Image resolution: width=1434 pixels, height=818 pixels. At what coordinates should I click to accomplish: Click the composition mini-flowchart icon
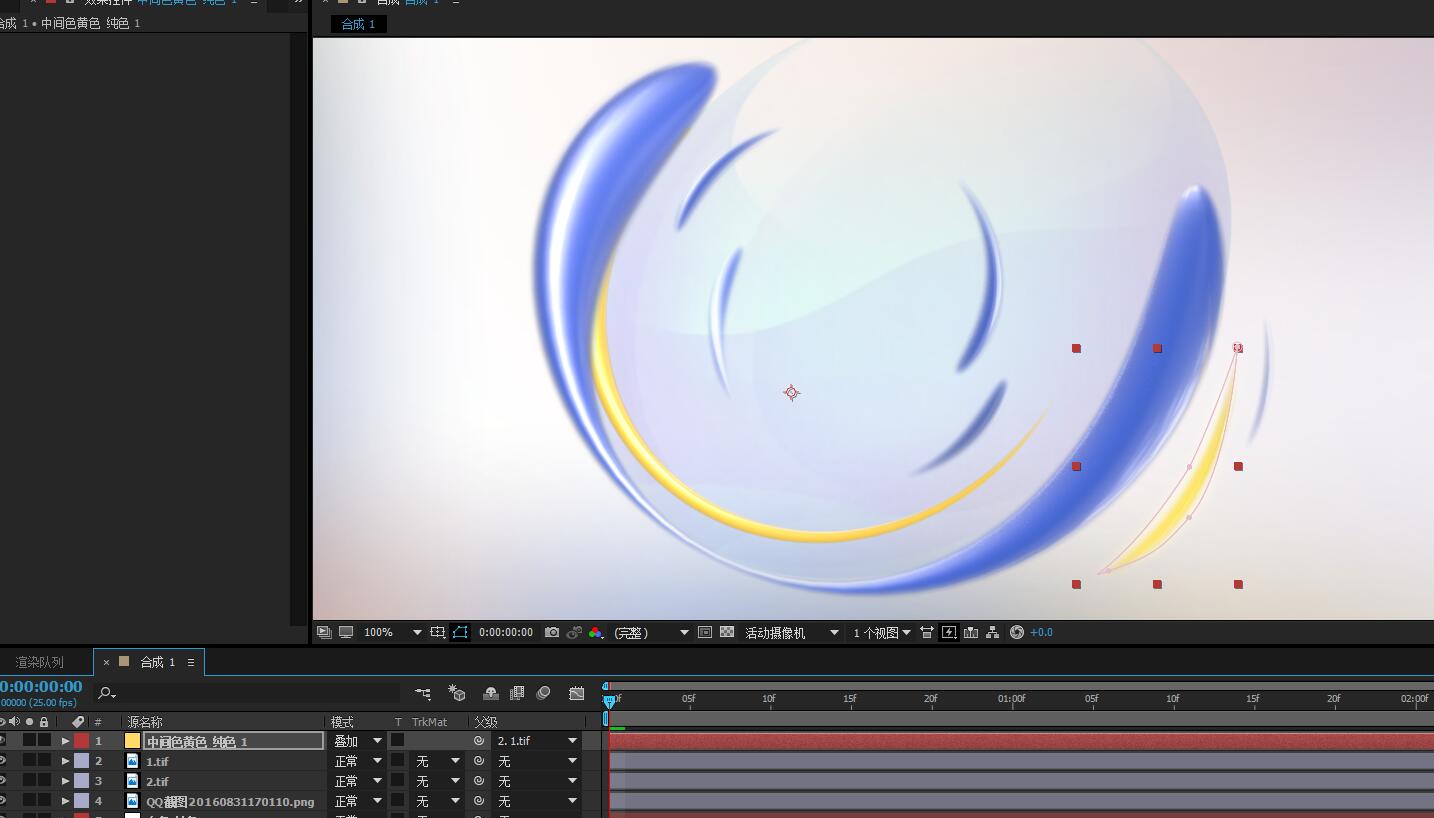coord(424,693)
